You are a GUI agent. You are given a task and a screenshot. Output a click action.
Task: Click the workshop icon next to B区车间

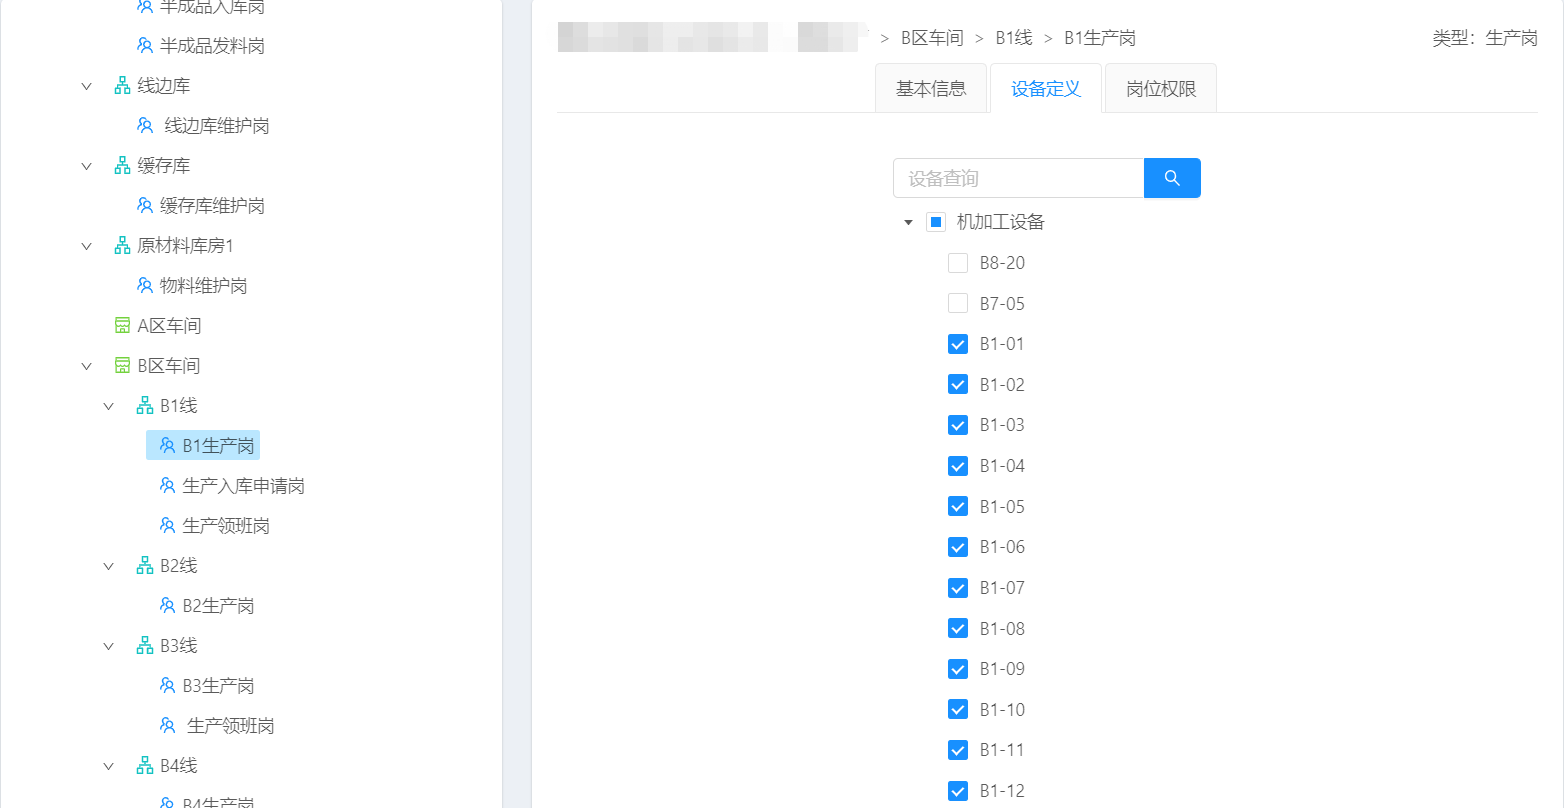click(x=122, y=366)
